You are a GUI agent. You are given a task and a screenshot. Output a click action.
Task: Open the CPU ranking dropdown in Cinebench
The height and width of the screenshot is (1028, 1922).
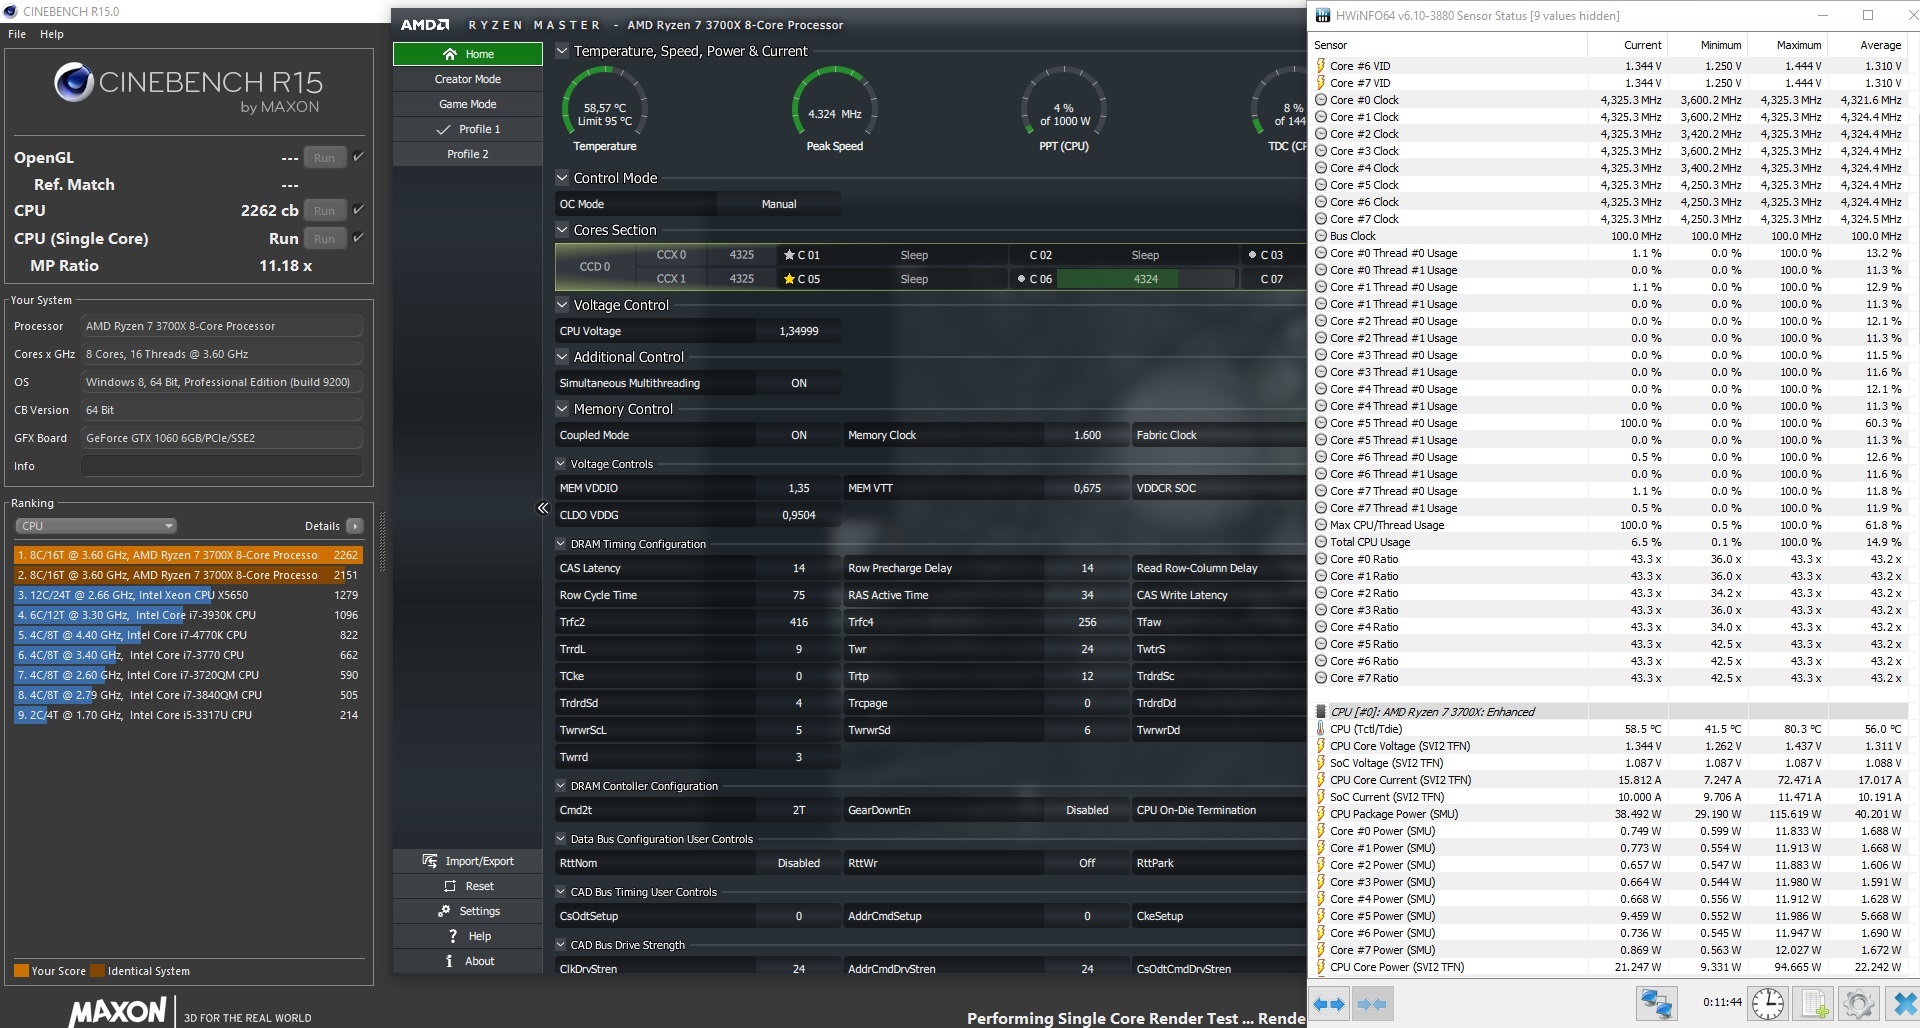96,526
